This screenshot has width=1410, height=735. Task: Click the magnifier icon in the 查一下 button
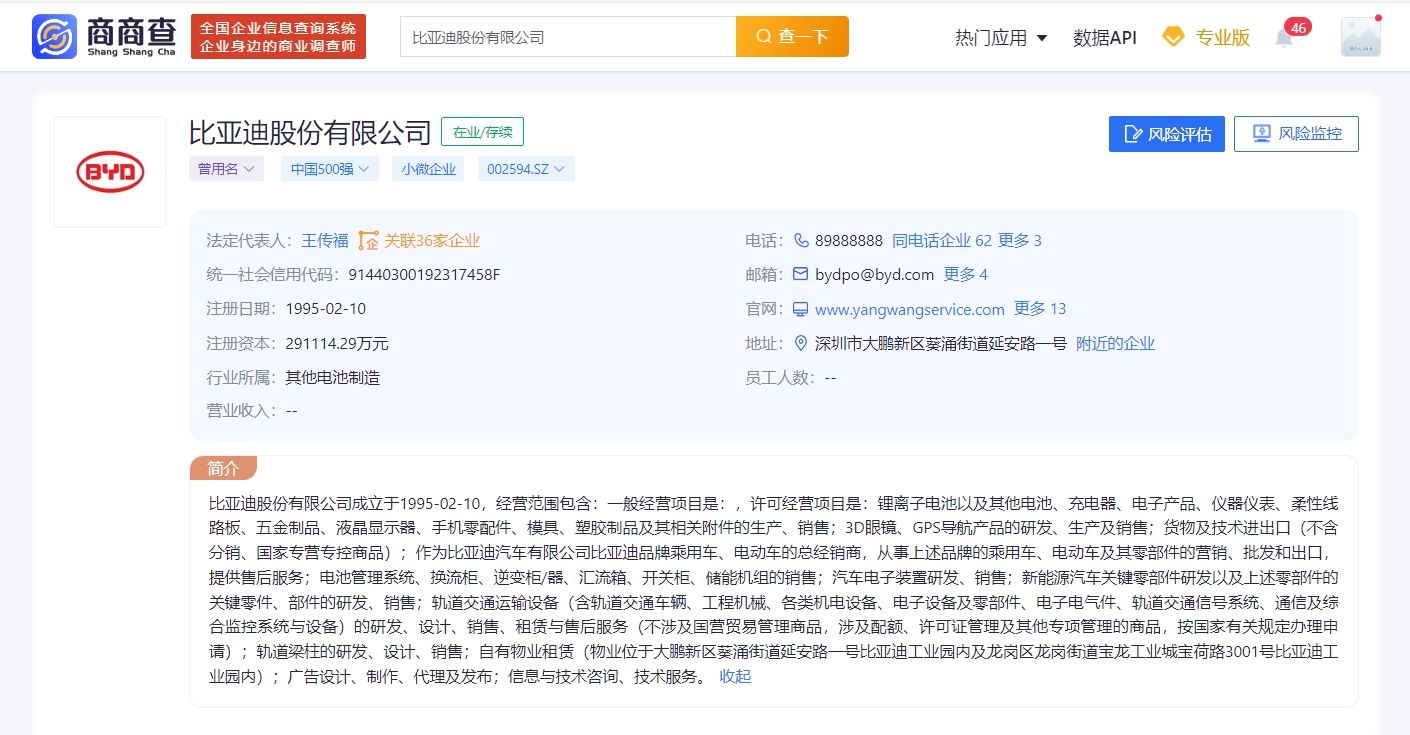[x=766, y=35]
